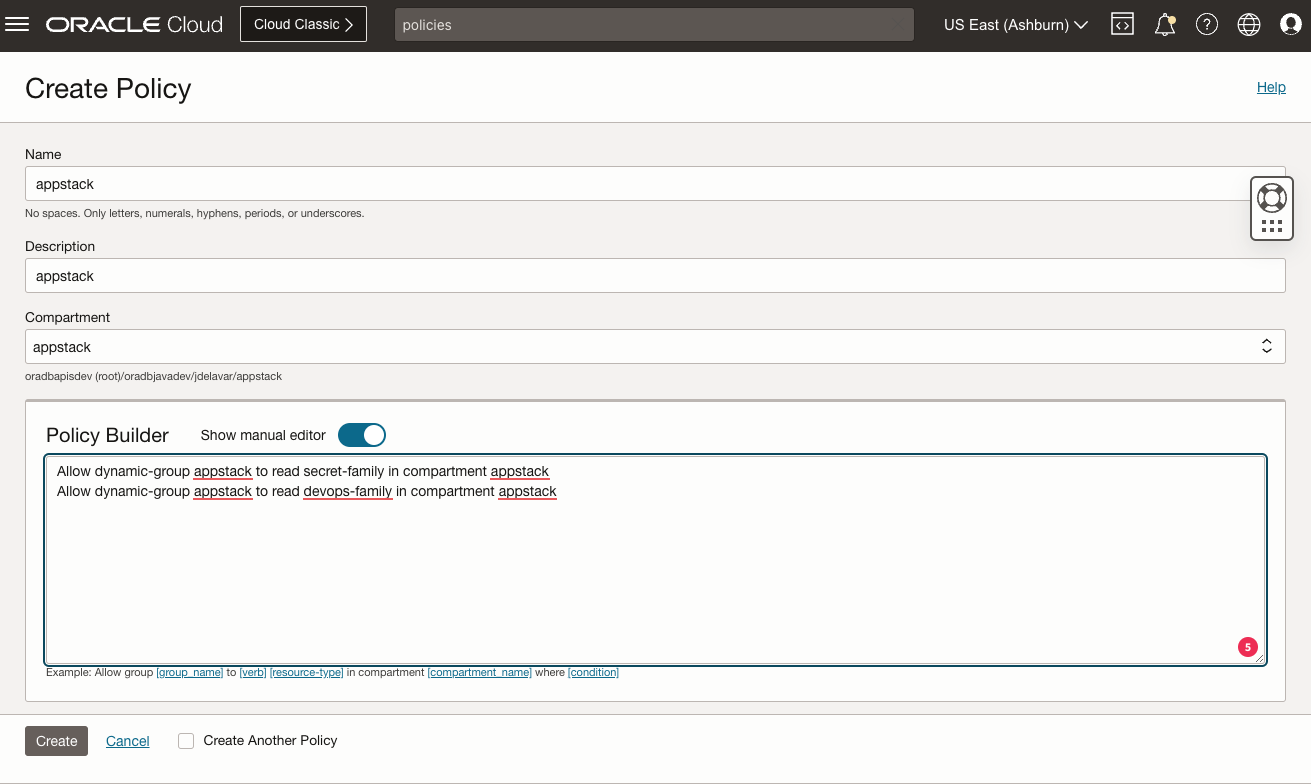The image size is (1311, 784).
Task: Click the search field containing policies
Action: [654, 25]
